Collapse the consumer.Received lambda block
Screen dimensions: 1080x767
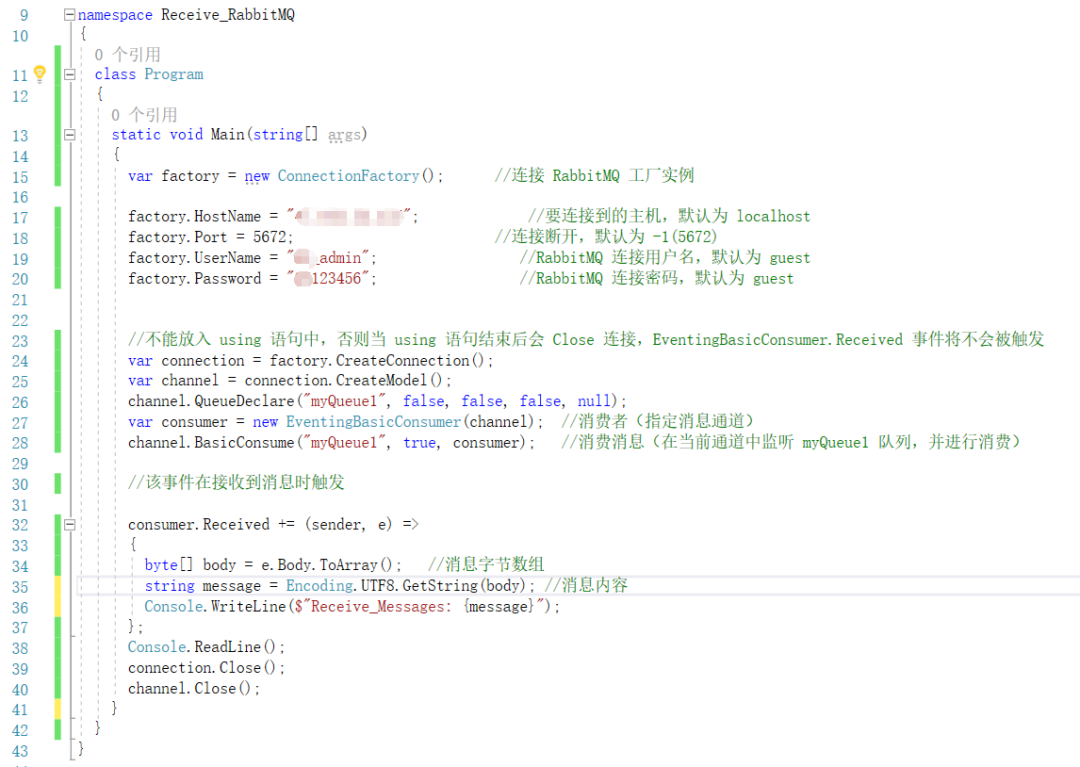point(70,525)
